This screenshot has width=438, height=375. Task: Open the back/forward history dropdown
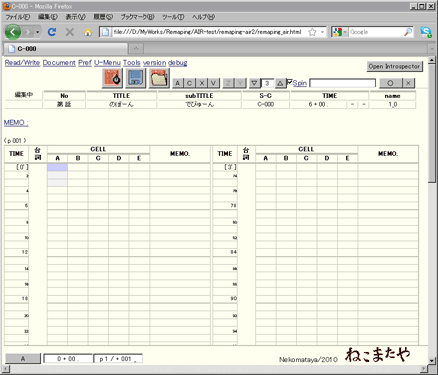pyautogui.click(x=37, y=32)
